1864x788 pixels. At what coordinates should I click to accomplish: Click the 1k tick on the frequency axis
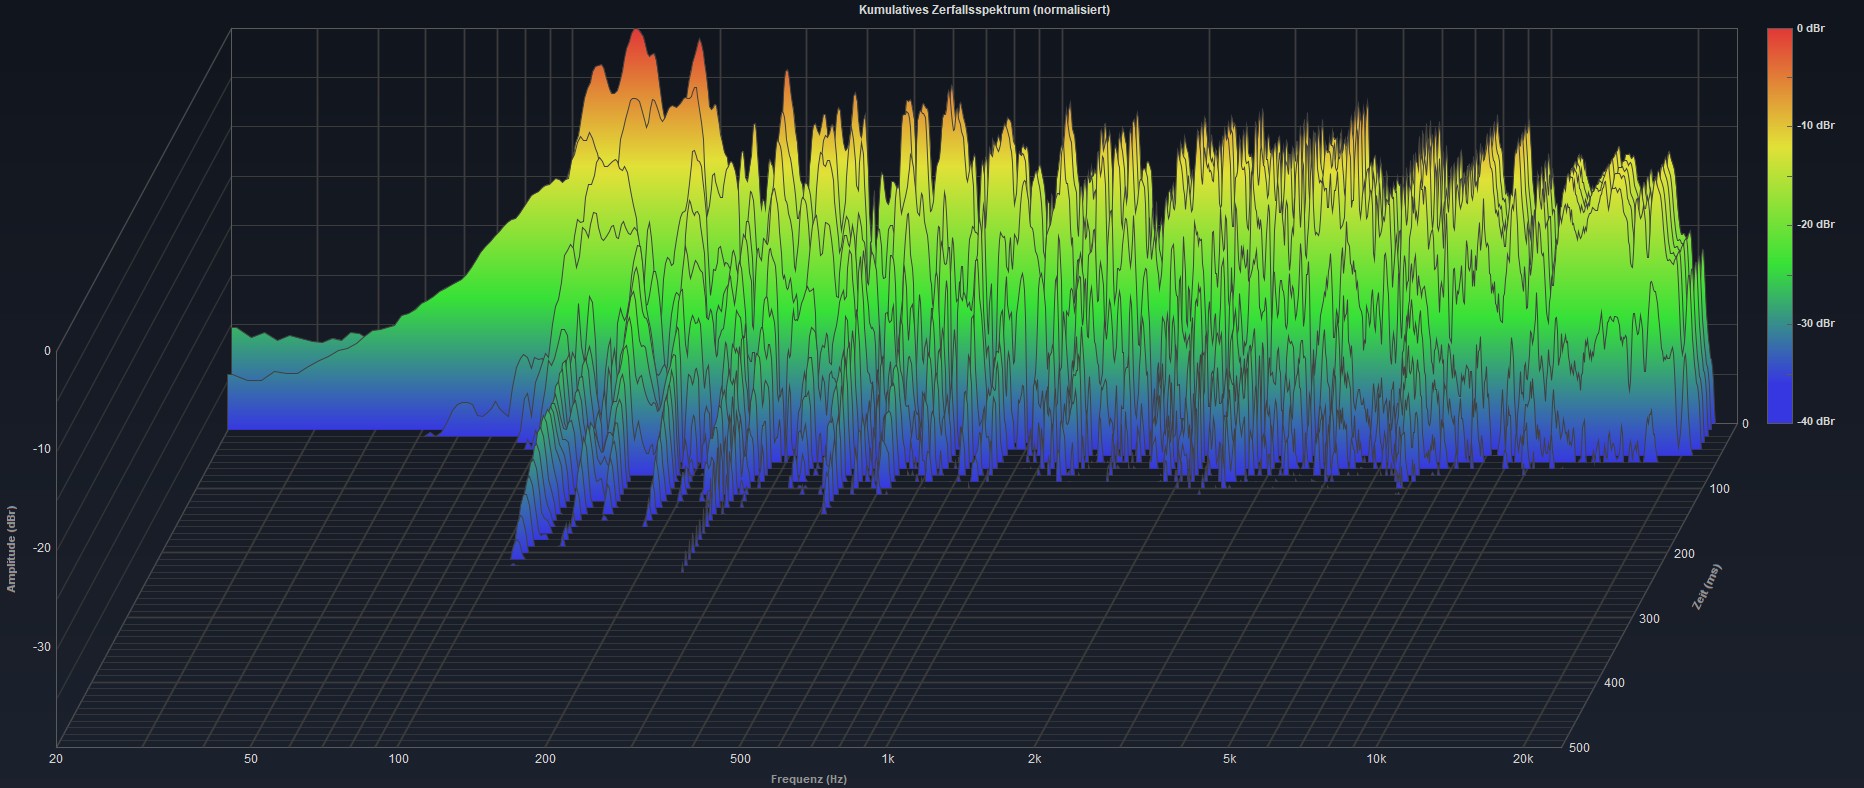[887, 759]
